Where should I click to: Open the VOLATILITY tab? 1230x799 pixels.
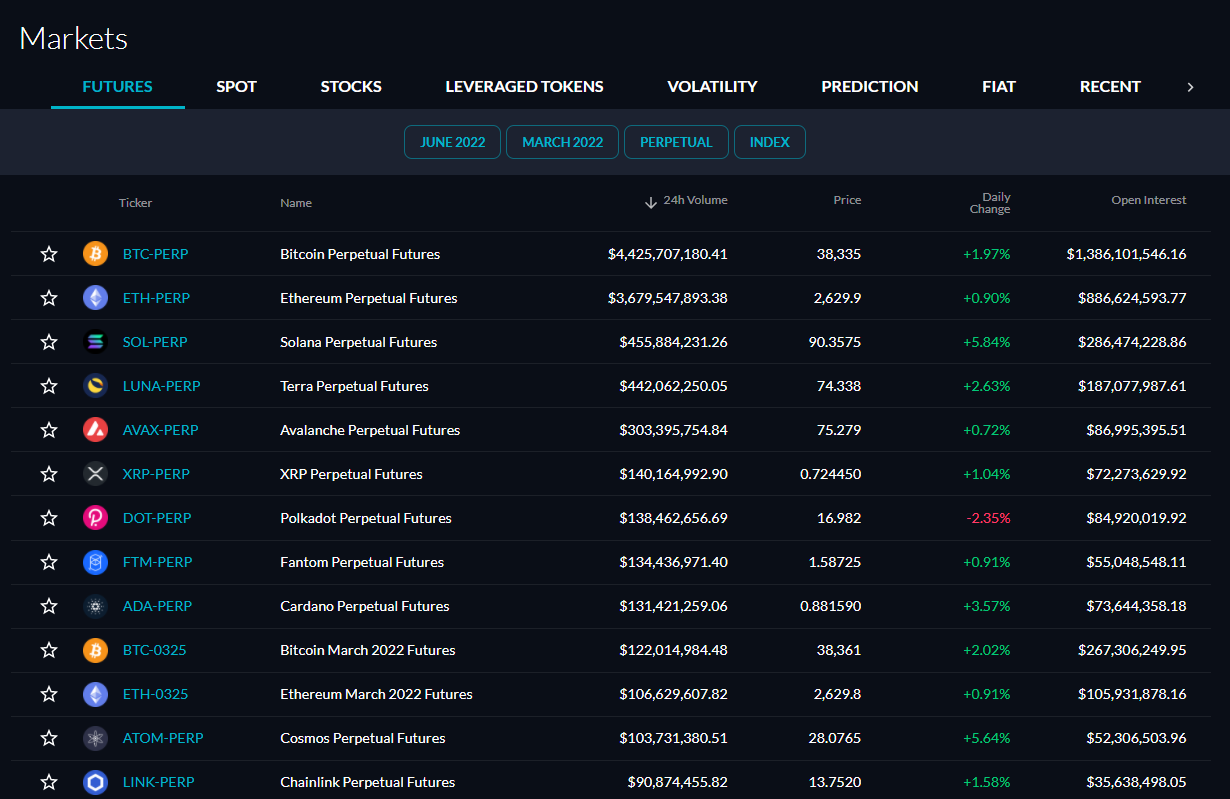tap(712, 86)
